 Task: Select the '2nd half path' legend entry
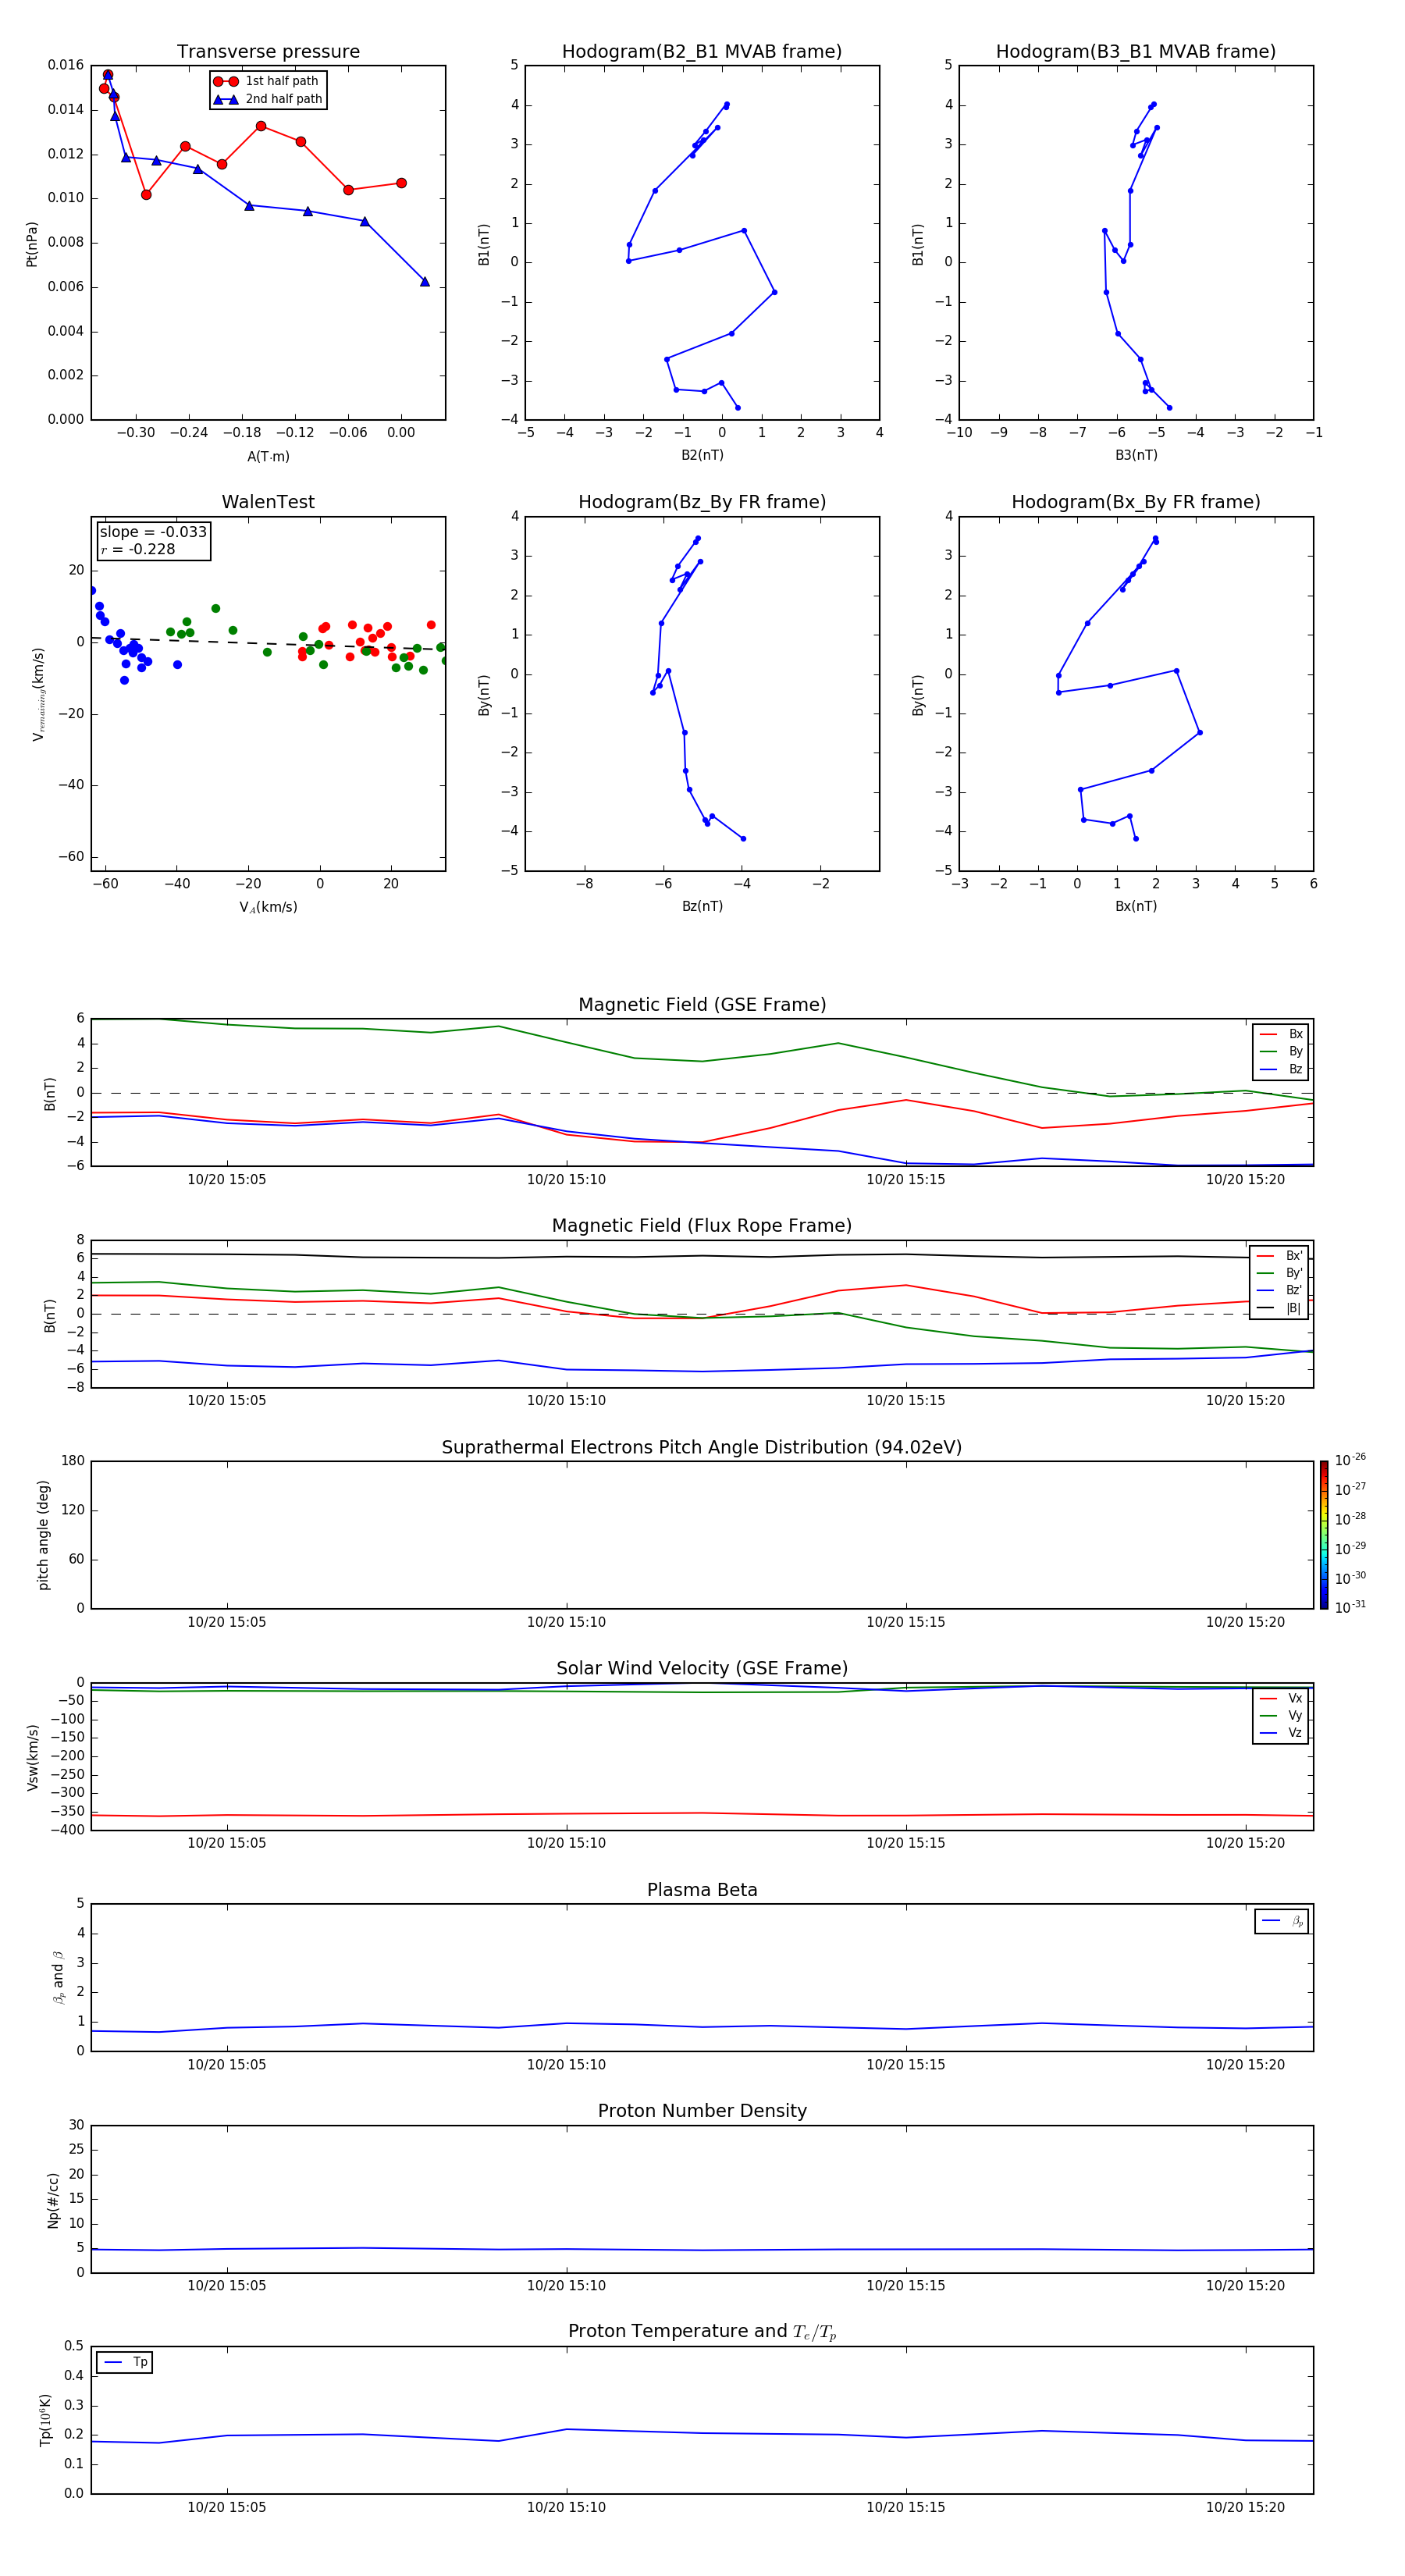268,99
